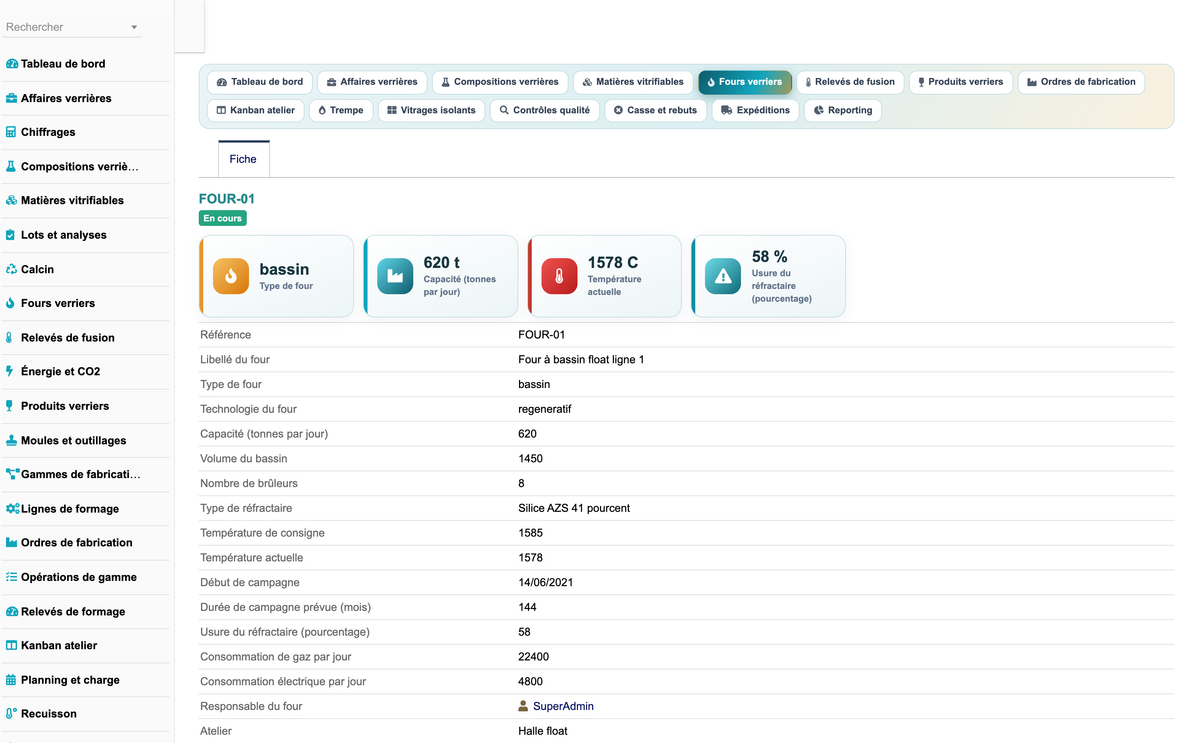
Task: Click the Gammes de fabrication diagram icon
Action: pyautogui.click(x=13, y=474)
